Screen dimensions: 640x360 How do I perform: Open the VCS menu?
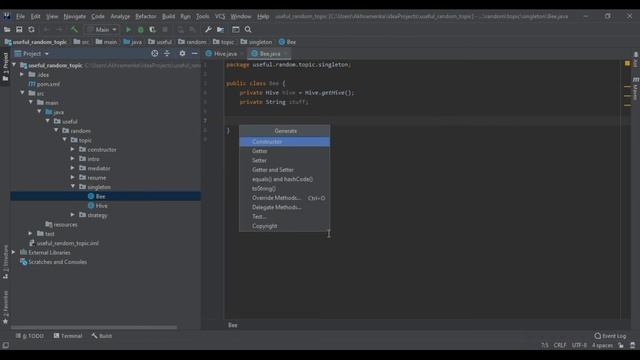pyautogui.click(x=220, y=16)
